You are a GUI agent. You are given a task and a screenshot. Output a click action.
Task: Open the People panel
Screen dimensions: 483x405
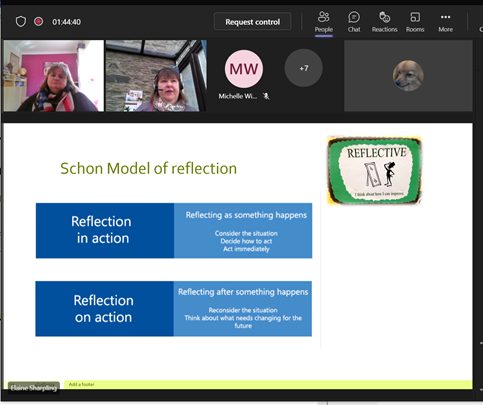point(324,22)
